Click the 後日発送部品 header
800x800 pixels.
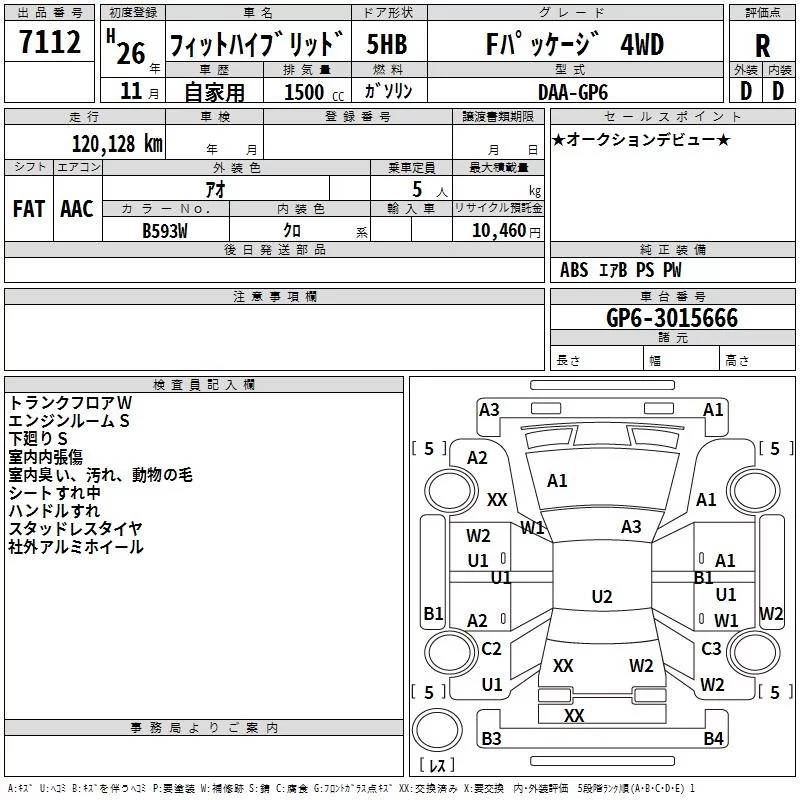(274, 250)
